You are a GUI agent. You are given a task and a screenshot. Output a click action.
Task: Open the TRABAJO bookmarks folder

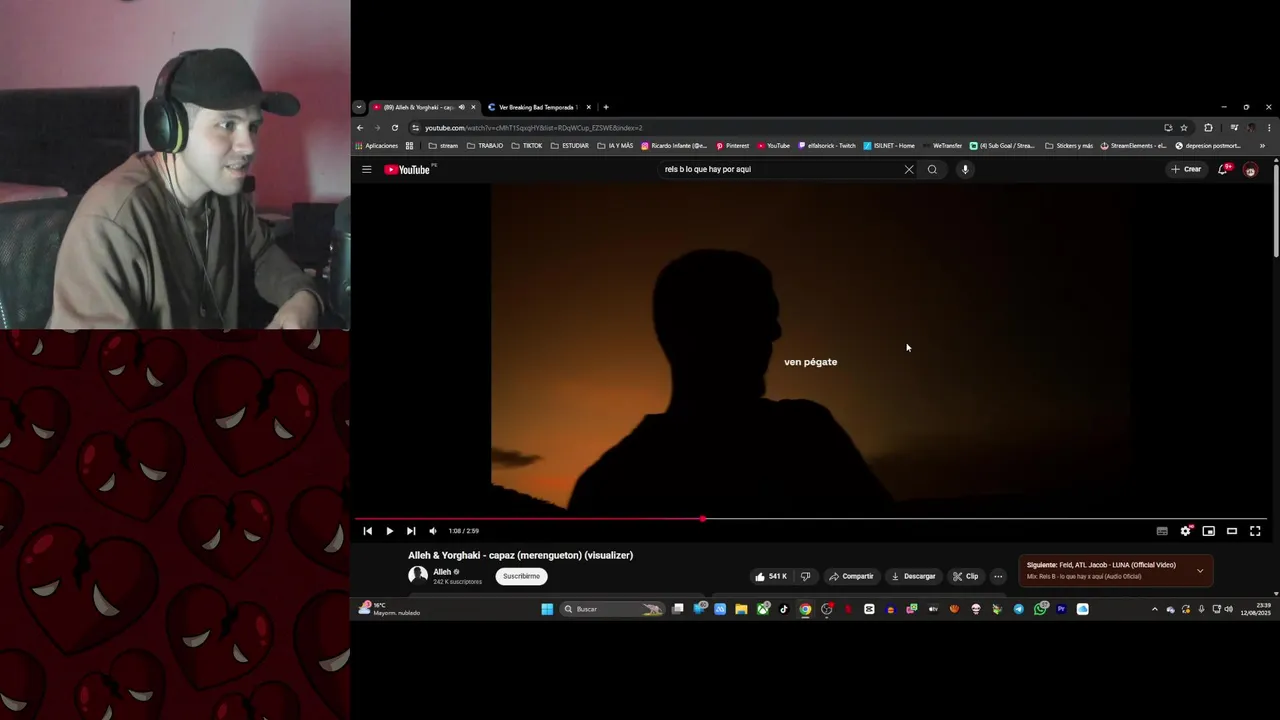pos(485,146)
